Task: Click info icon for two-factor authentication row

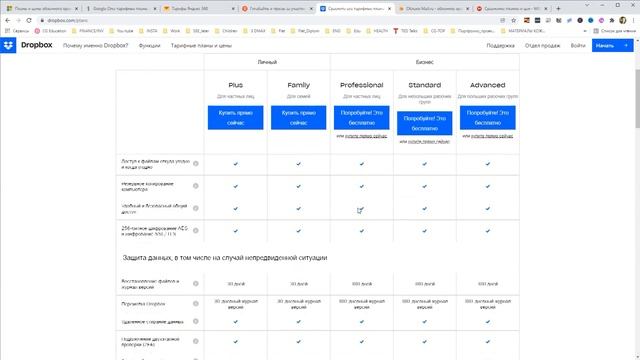Action: point(196,341)
